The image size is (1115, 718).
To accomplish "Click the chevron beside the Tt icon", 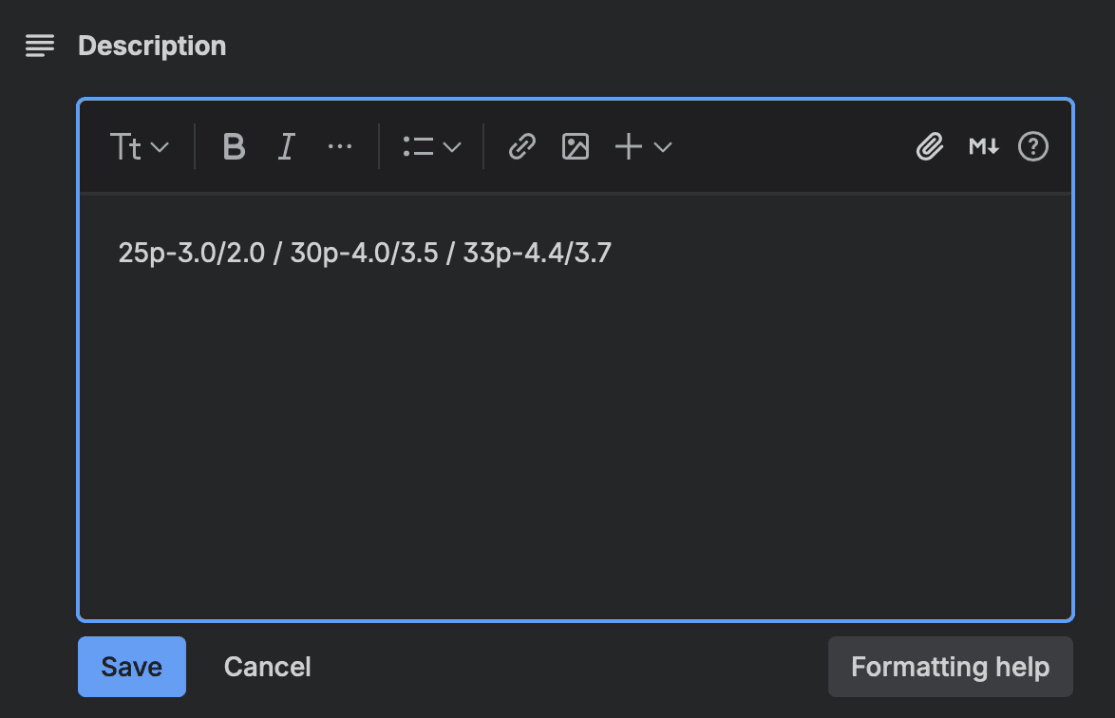I will (x=160, y=147).
